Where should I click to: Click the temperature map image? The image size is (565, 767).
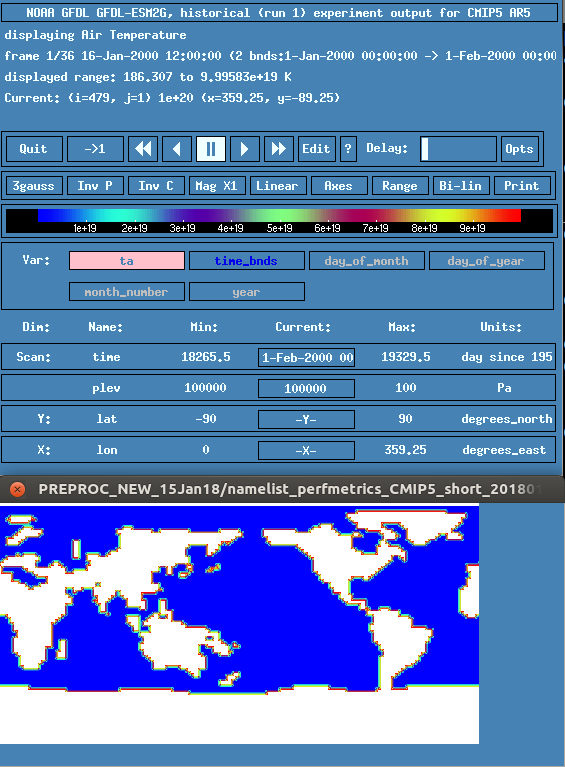(239, 625)
